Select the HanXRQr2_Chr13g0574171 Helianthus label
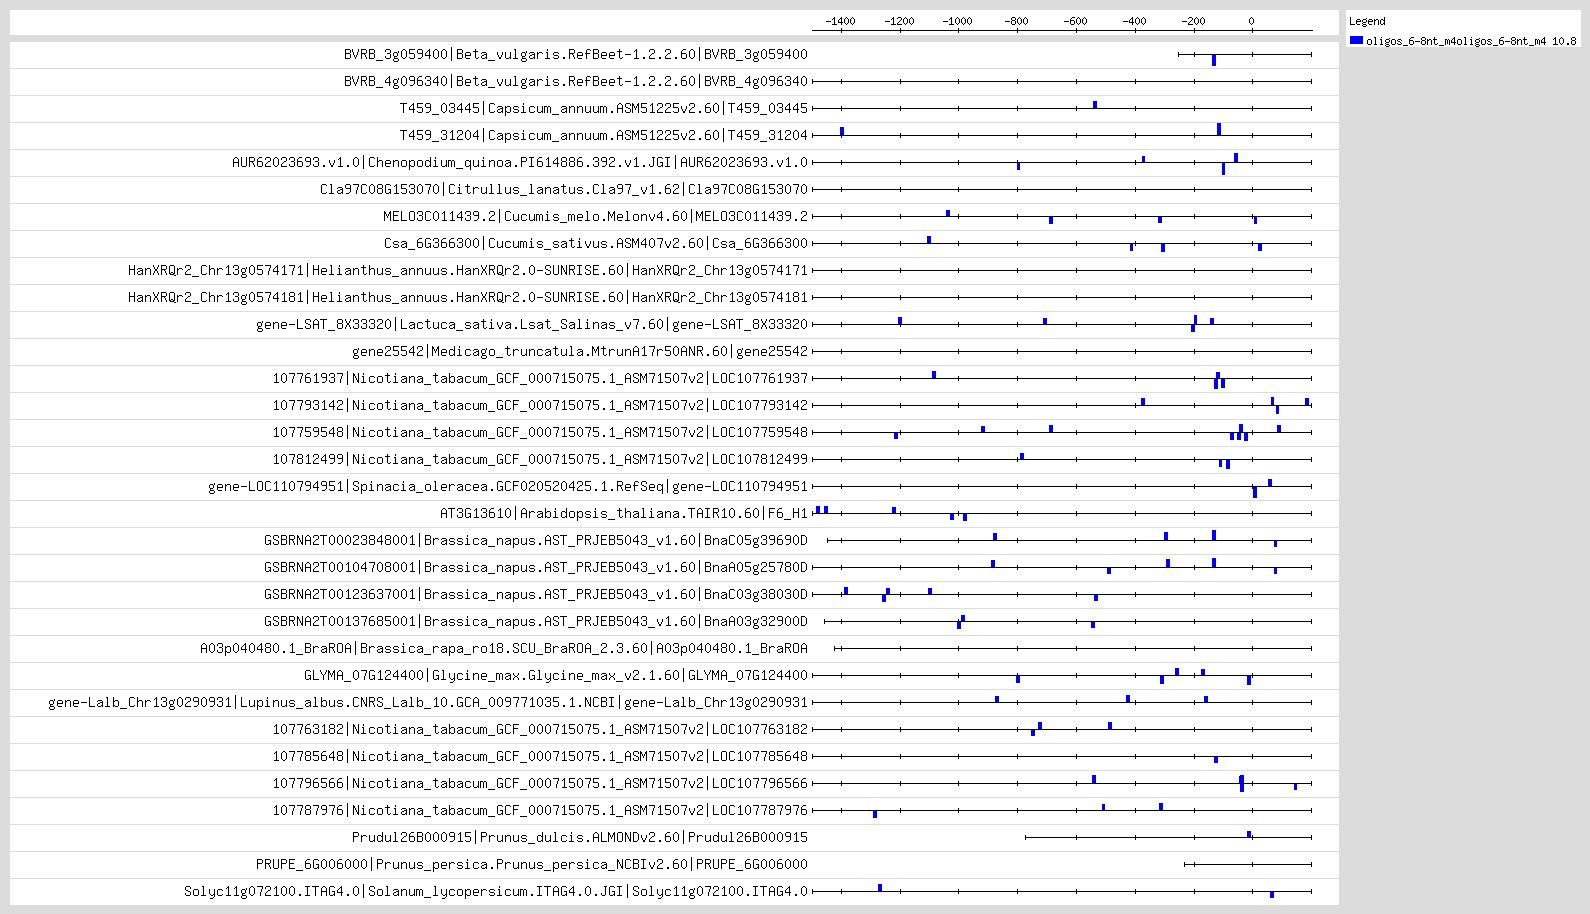This screenshot has height=914, width=1590. pos(468,270)
